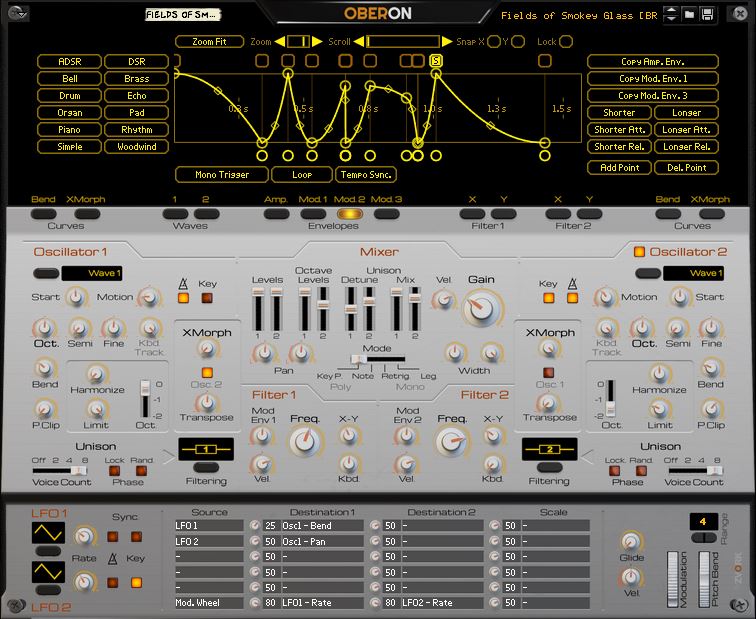Image resolution: width=756 pixels, height=619 pixels.
Task: Select the Amp. envelope tab
Action: click(x=276, y=213)
